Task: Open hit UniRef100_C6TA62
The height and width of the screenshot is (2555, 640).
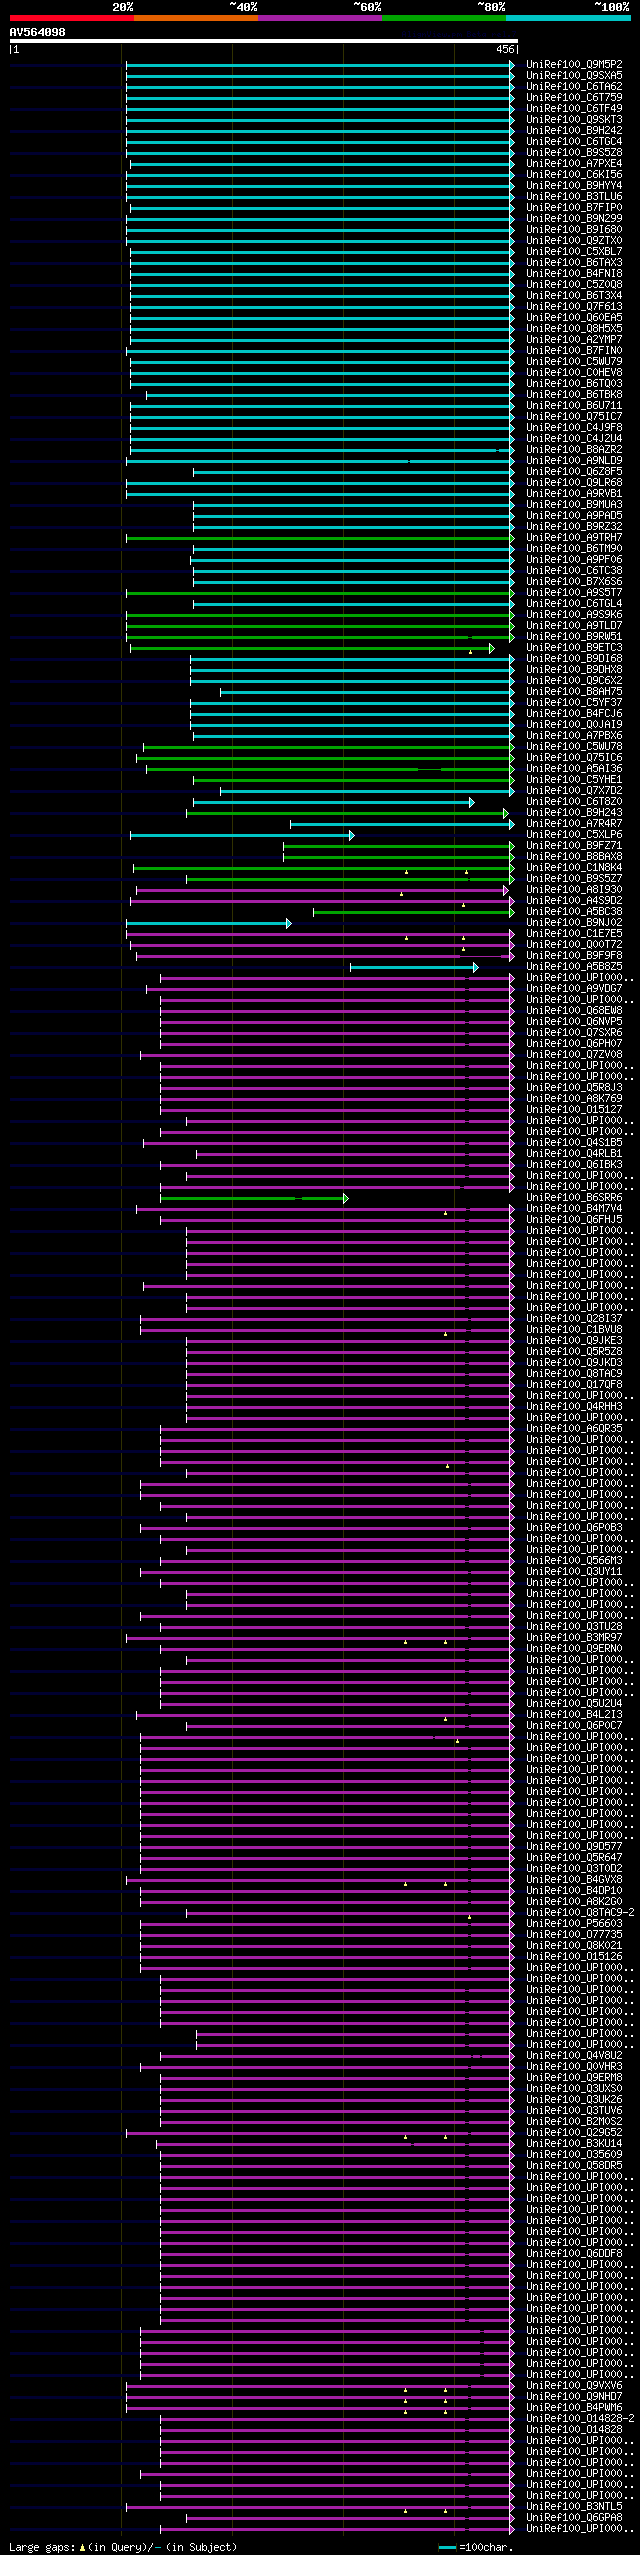Action: pyautogui.click(x=574, y=87)
